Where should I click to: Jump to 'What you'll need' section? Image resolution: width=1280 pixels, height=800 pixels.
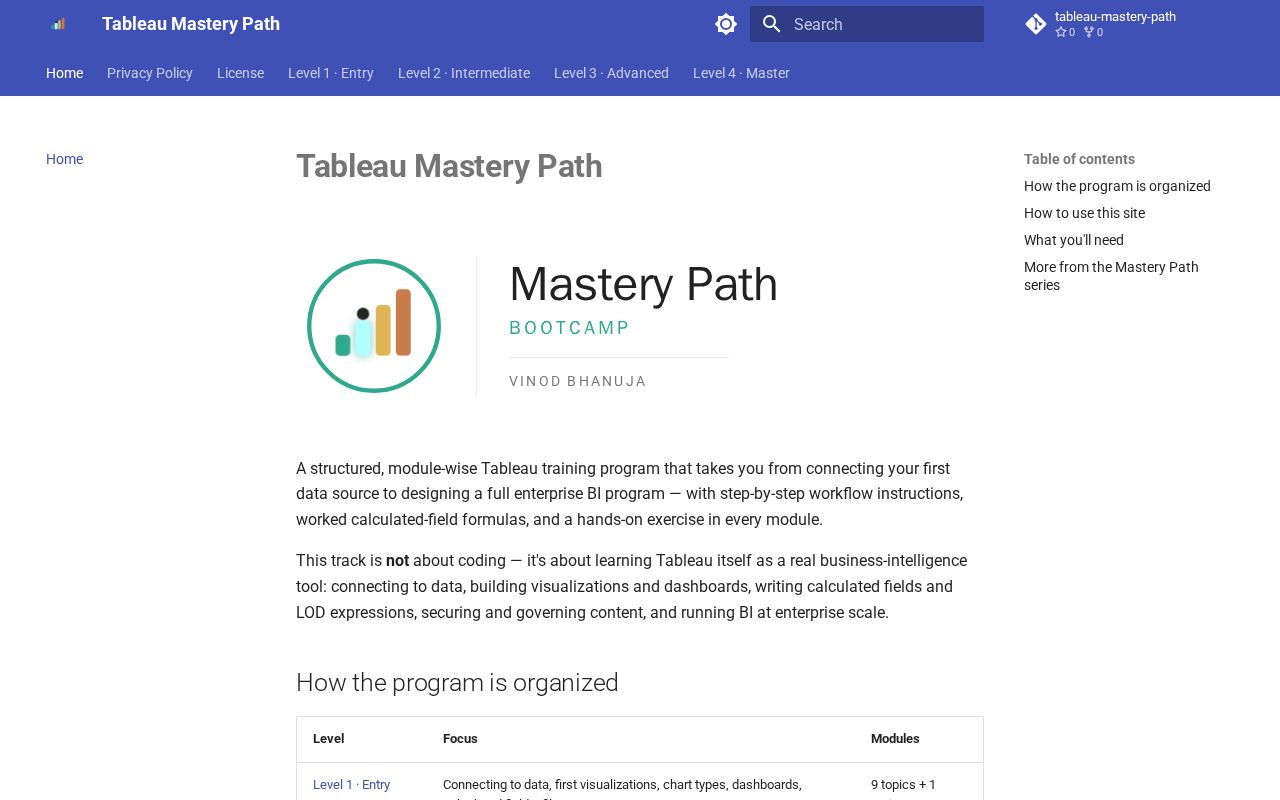pos(1074,240)
